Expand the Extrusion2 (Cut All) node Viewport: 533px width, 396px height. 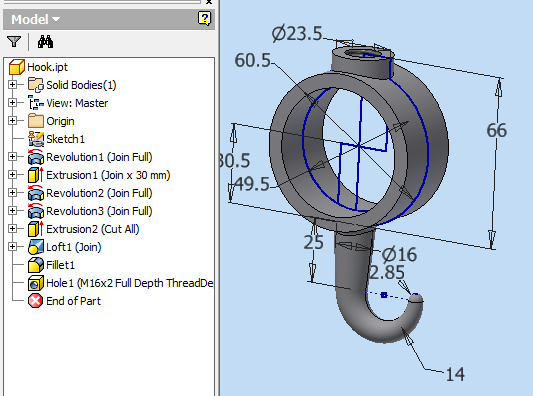point(13,229)
